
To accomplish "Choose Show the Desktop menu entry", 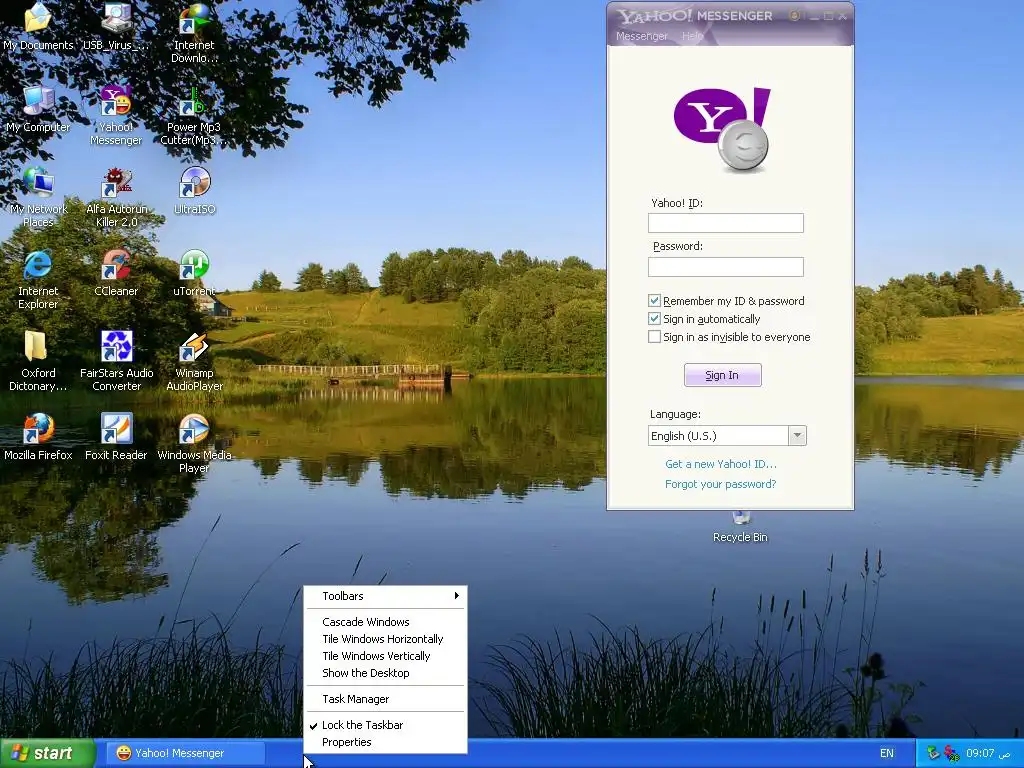I will point(385,673).
